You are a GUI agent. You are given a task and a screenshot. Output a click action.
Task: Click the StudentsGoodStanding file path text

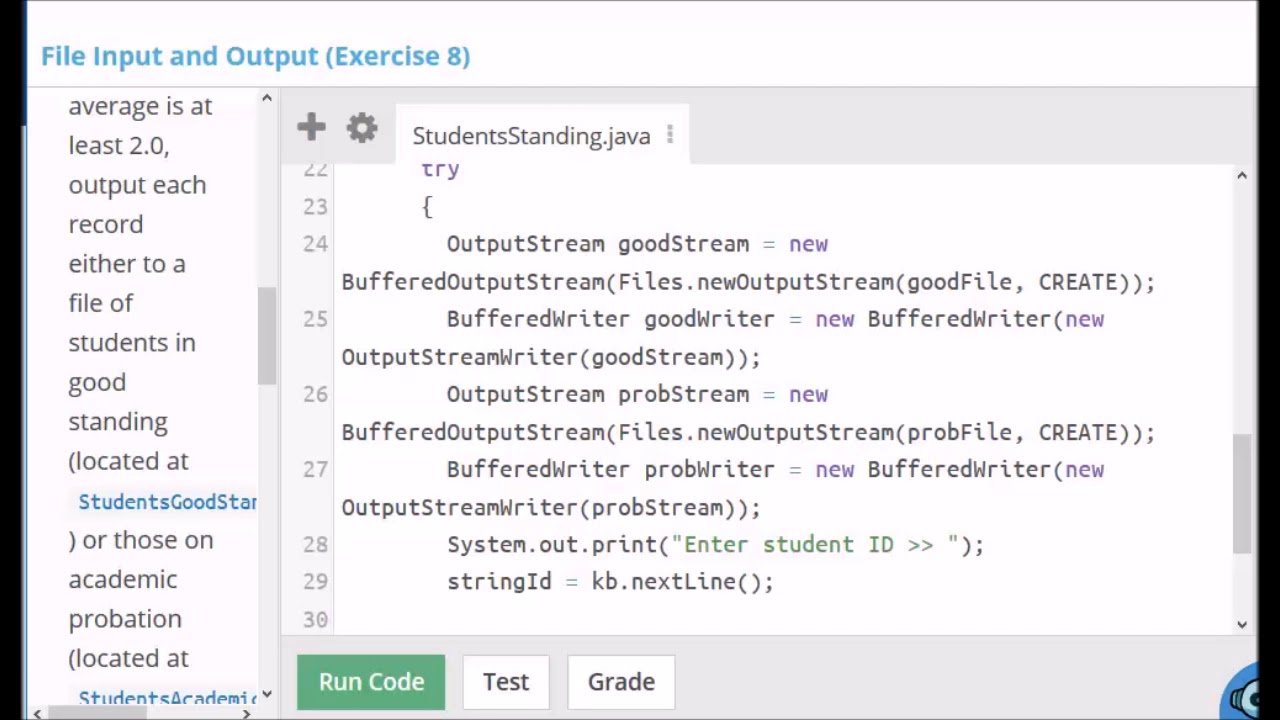click(167, 501)
